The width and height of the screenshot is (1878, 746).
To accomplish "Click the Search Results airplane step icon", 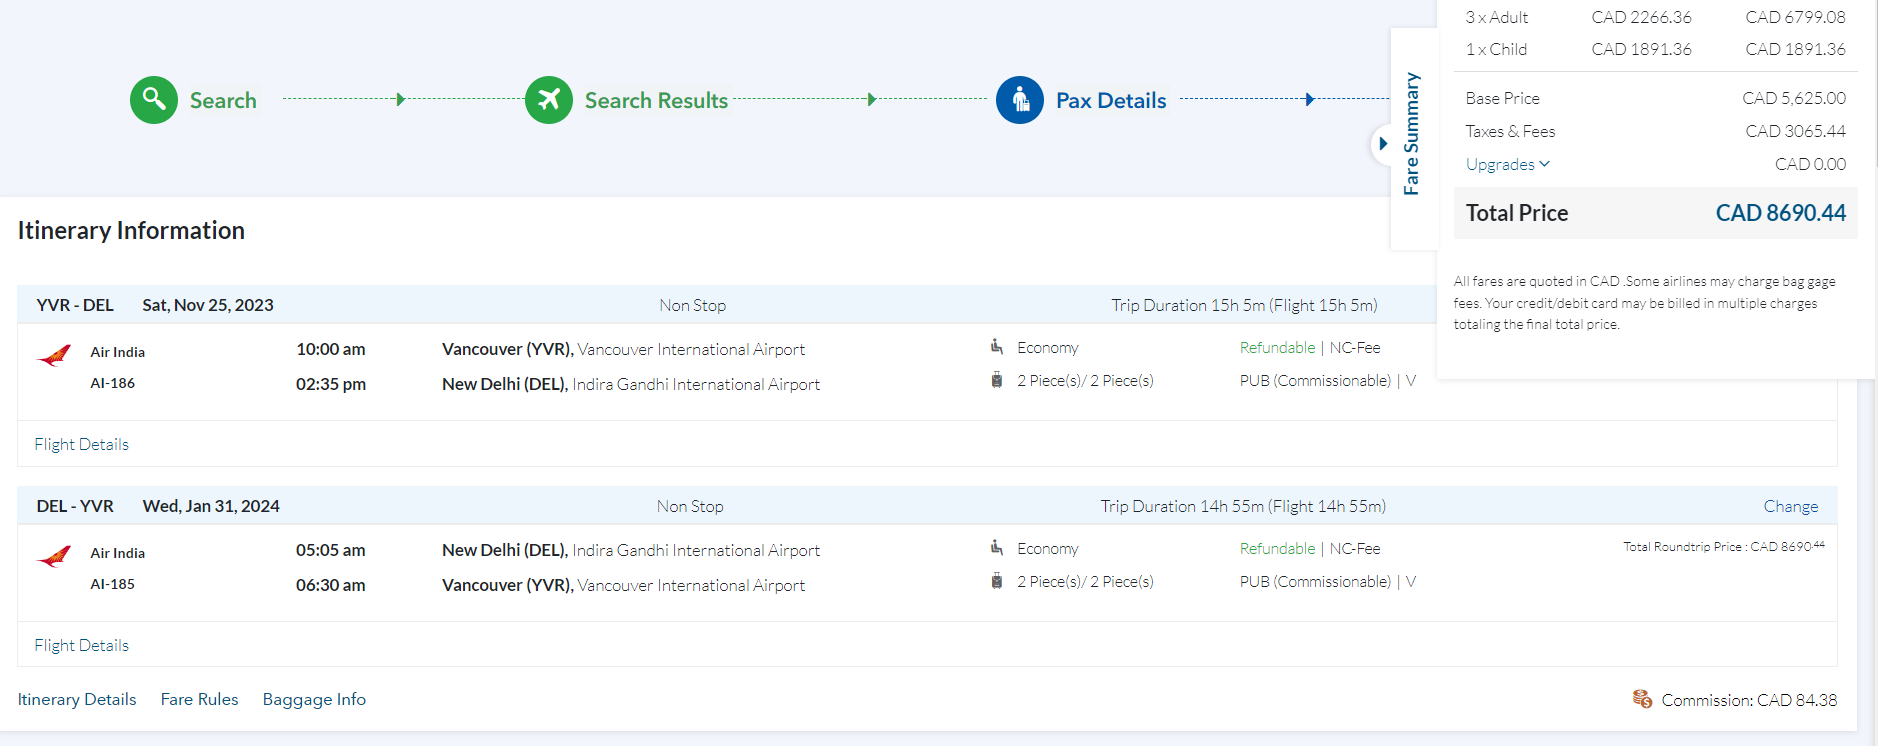I will [x=549, y=100].
